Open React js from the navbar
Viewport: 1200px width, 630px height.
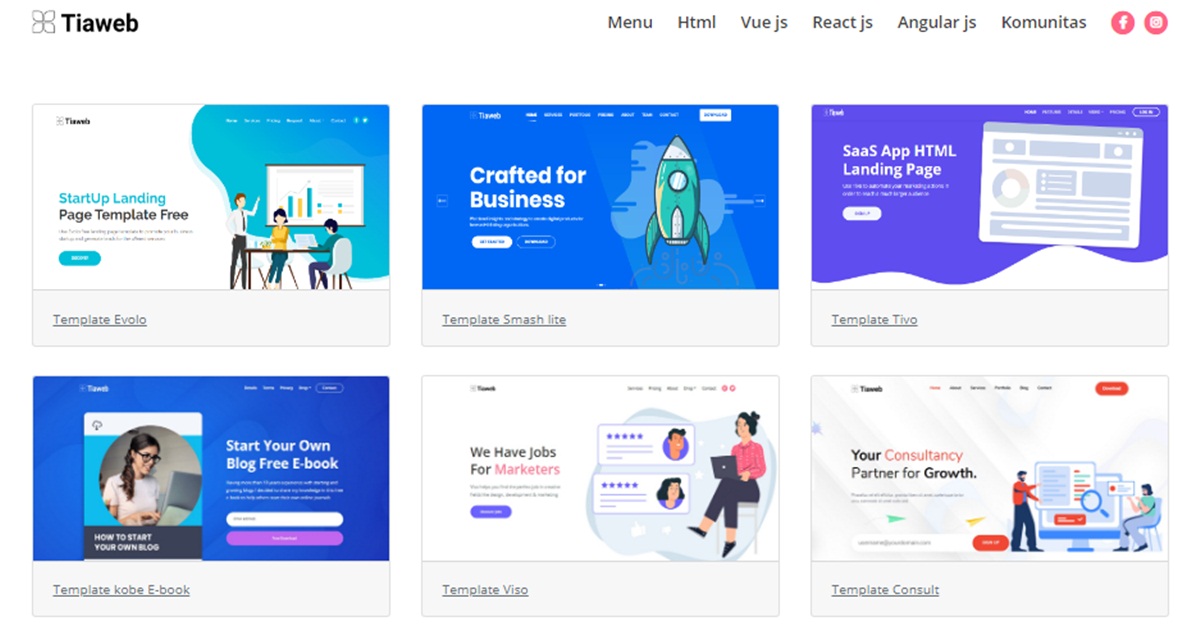[842, 22]
